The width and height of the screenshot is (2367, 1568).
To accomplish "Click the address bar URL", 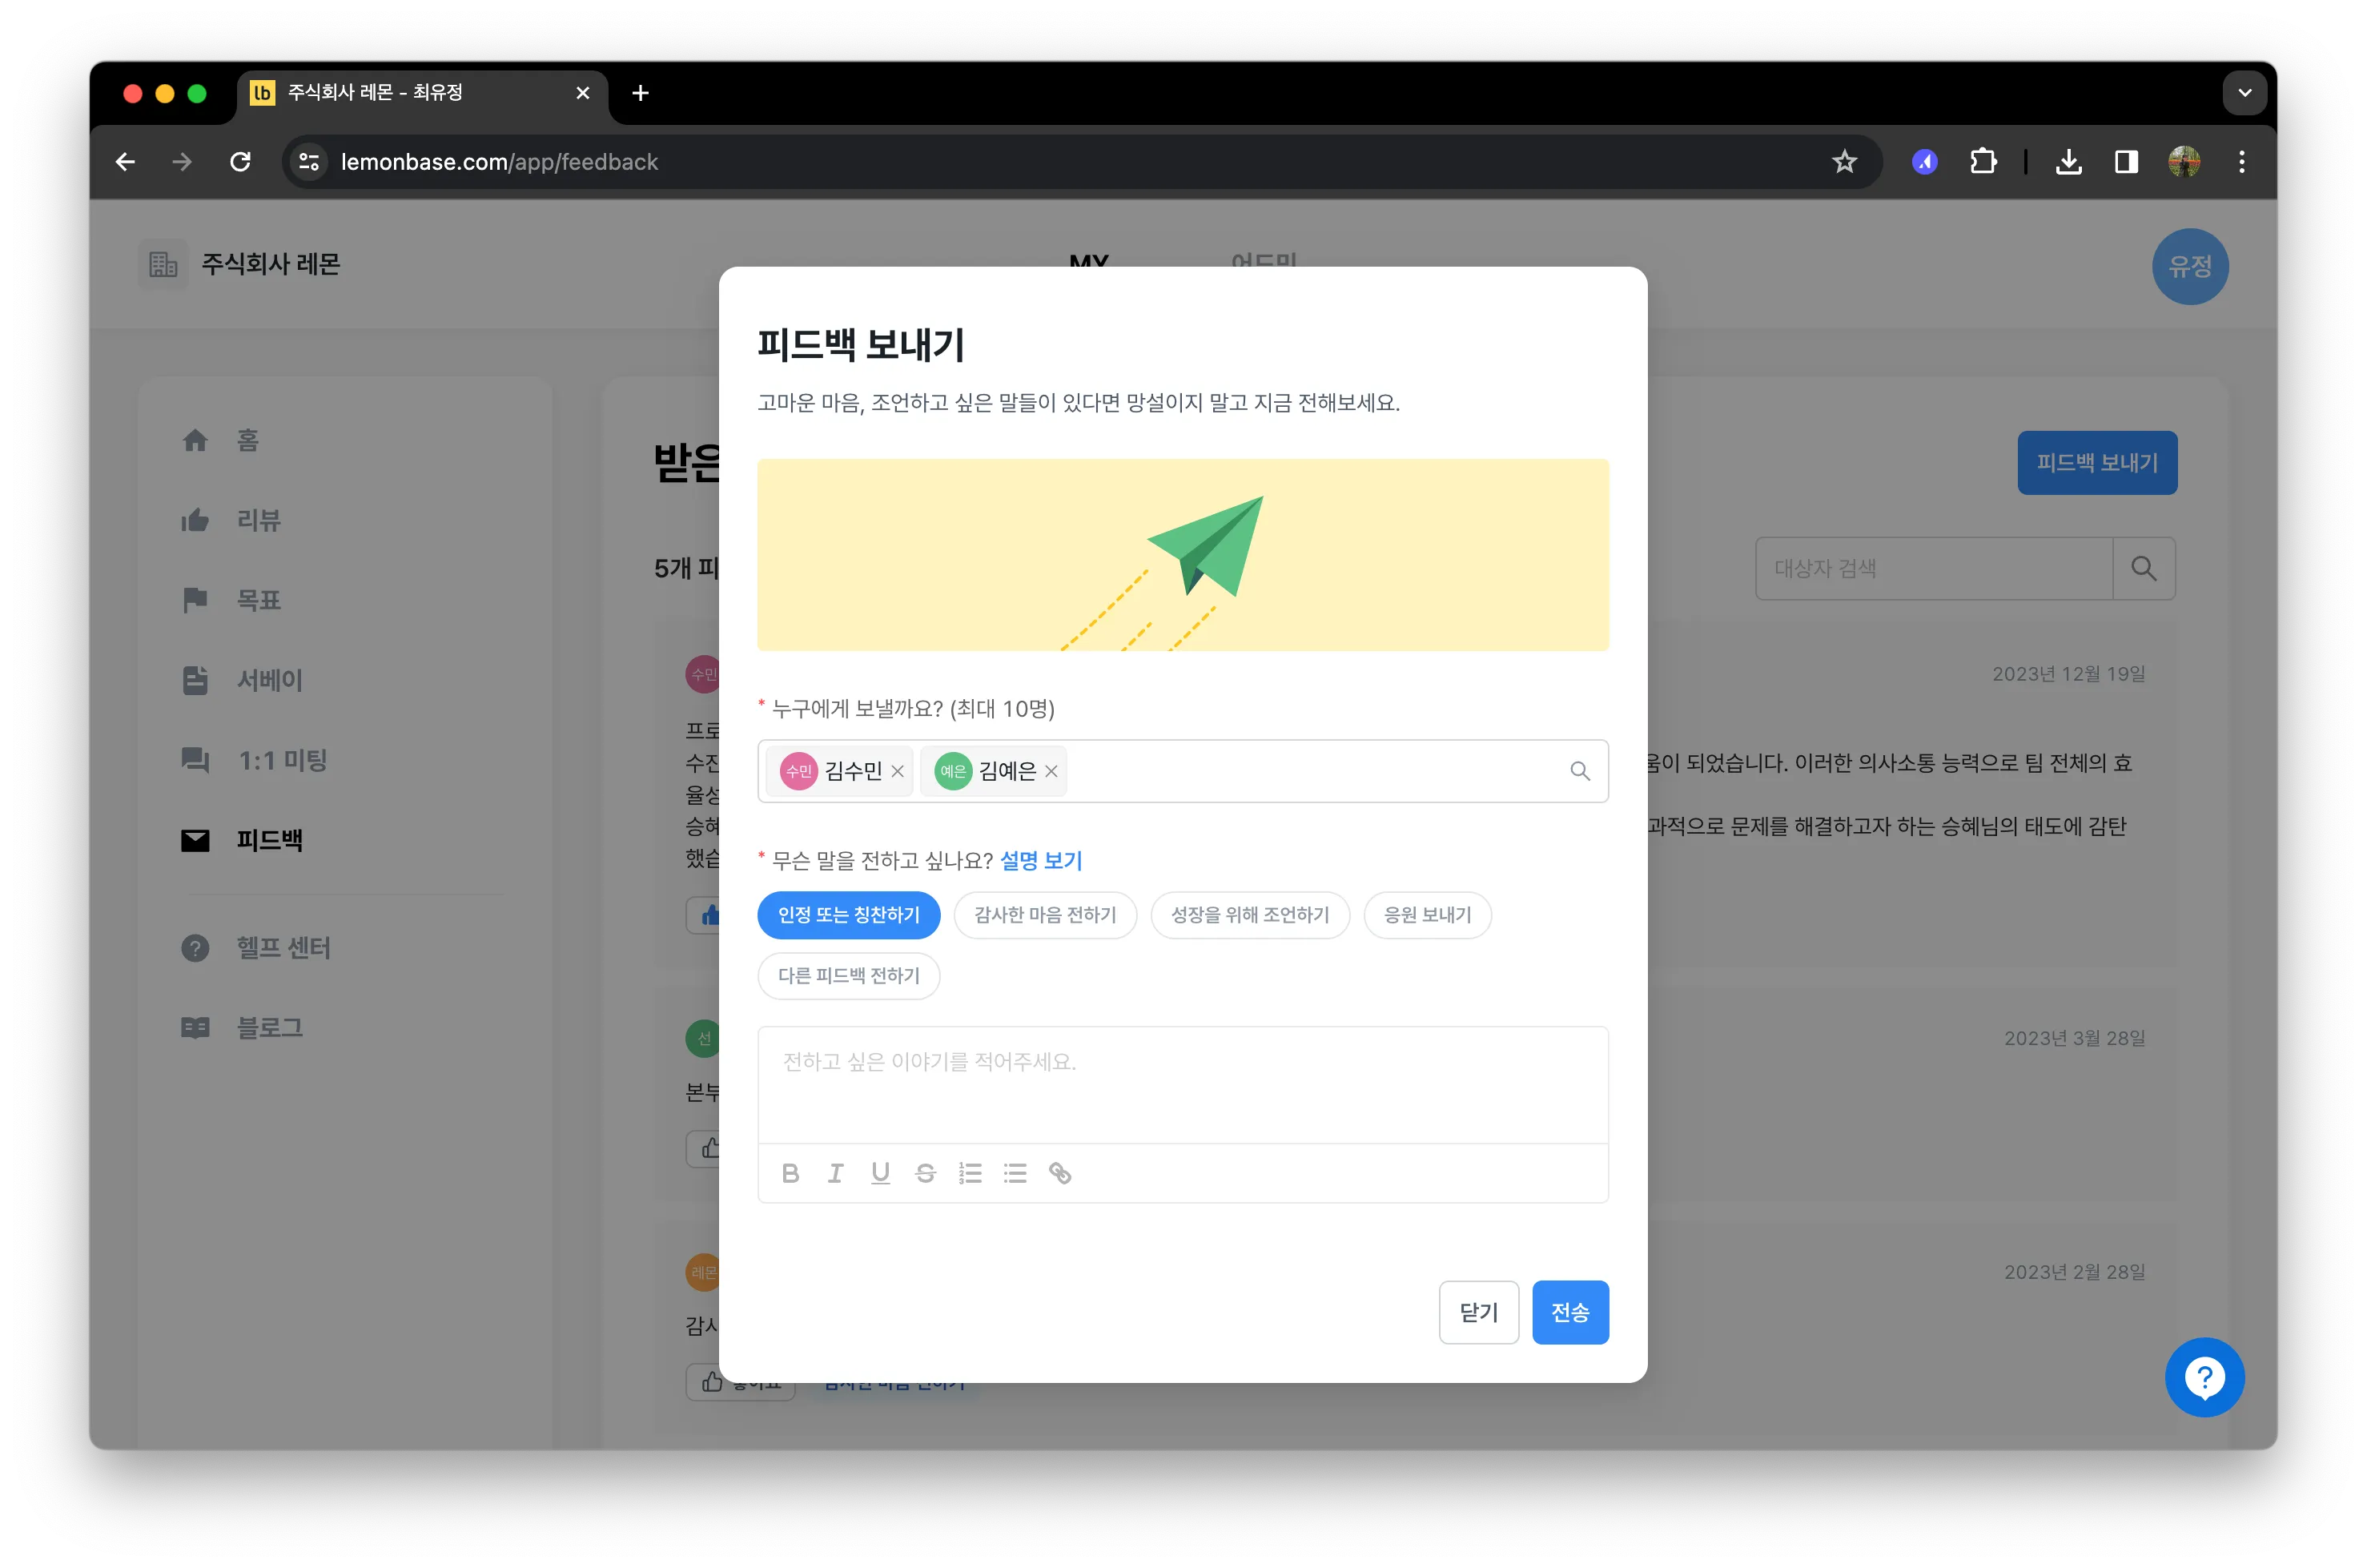I will click(499, 162).
